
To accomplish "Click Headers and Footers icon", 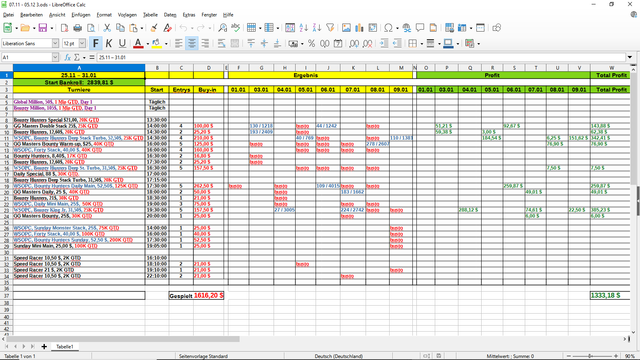I will (433, 28).
